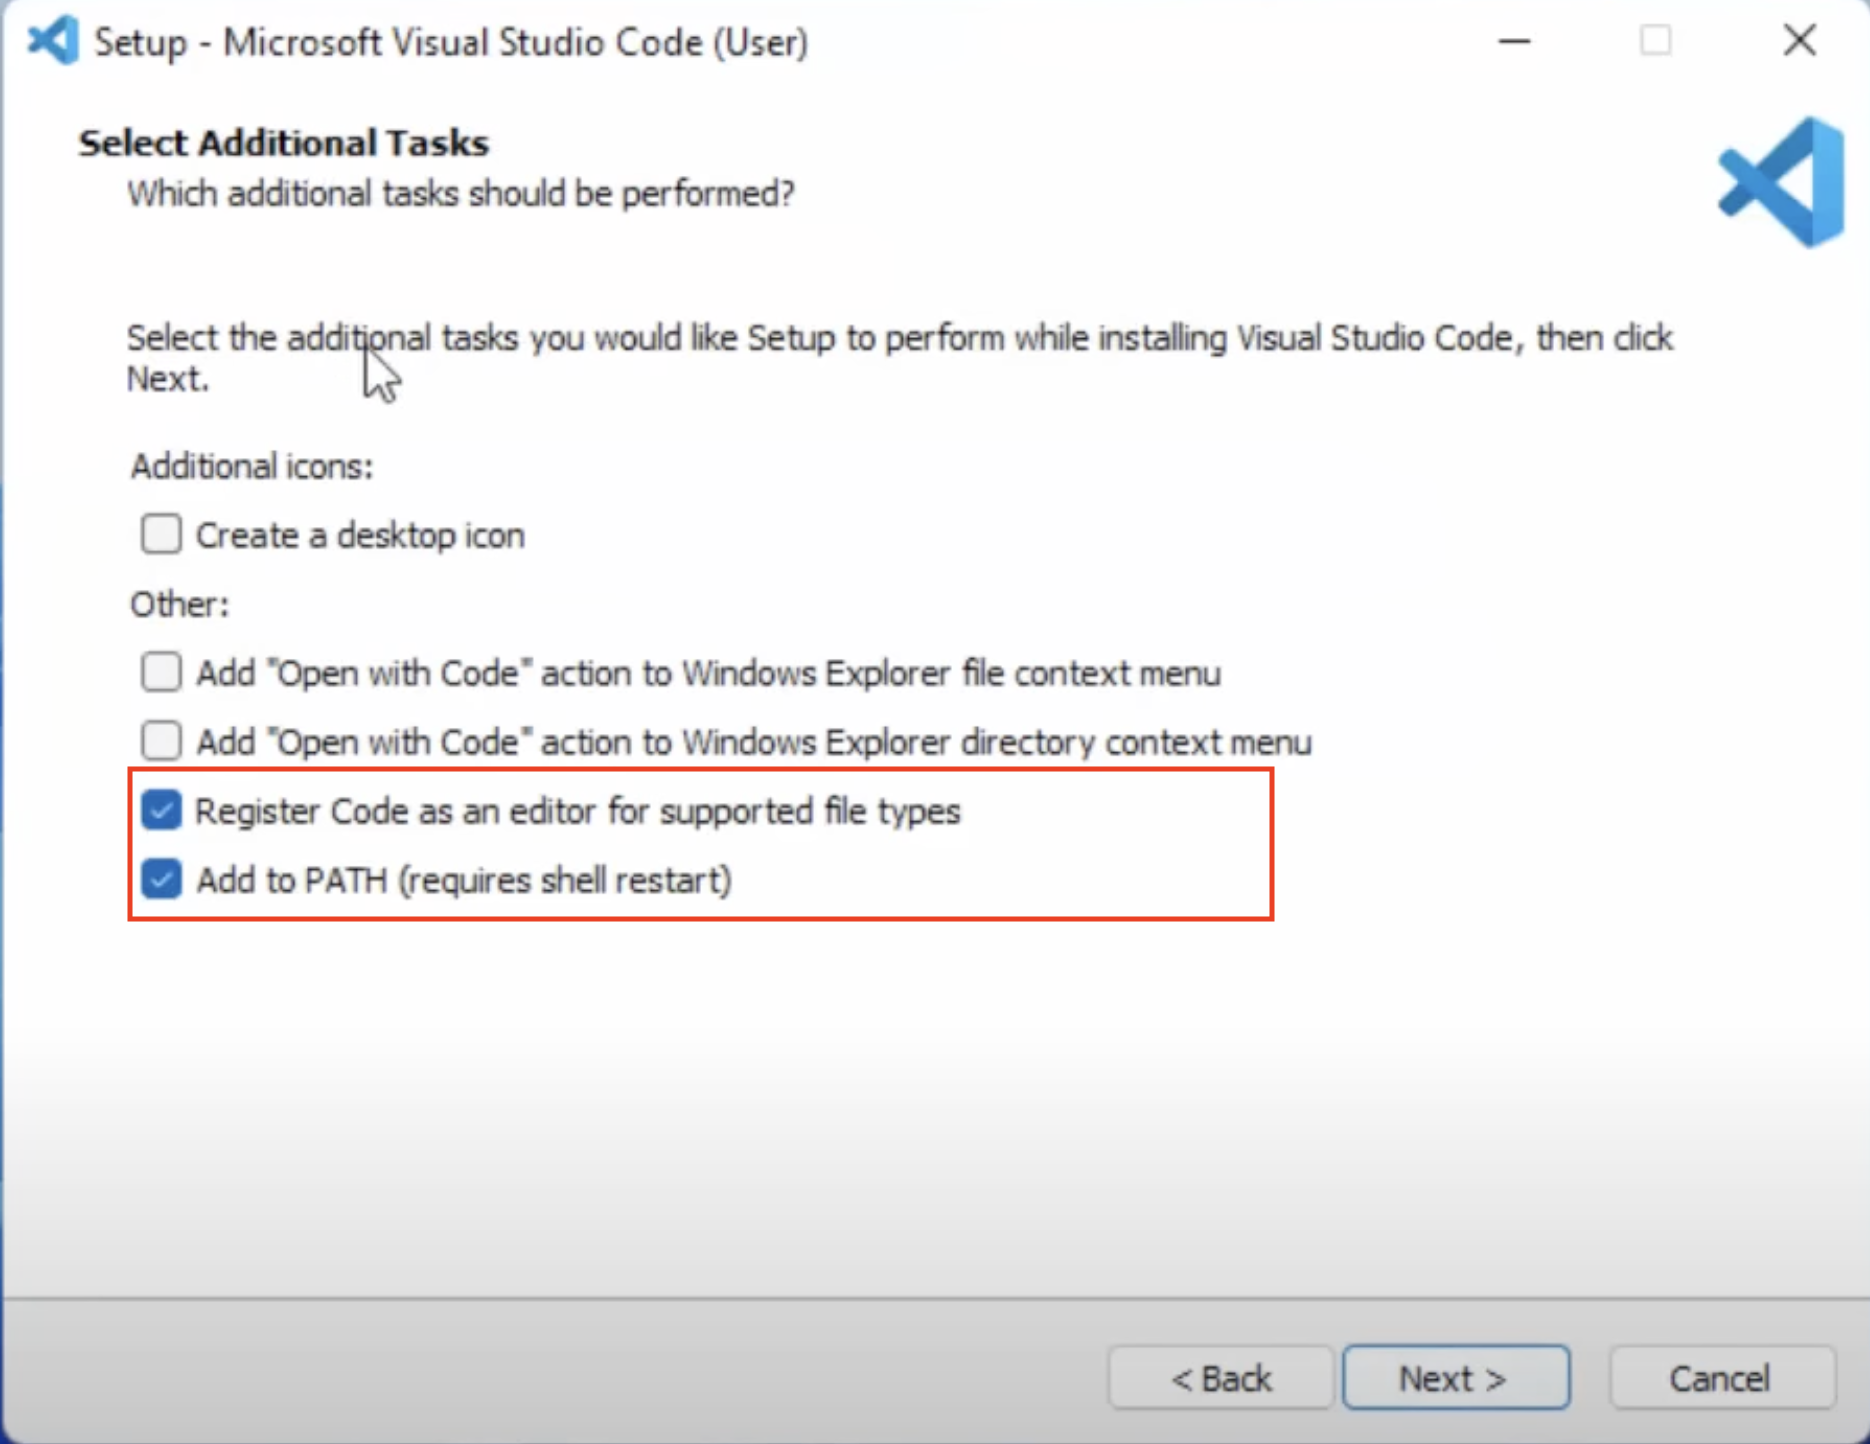Click the large Visual Studio Code logo

pyautogui.click(x=1783, y=182)
